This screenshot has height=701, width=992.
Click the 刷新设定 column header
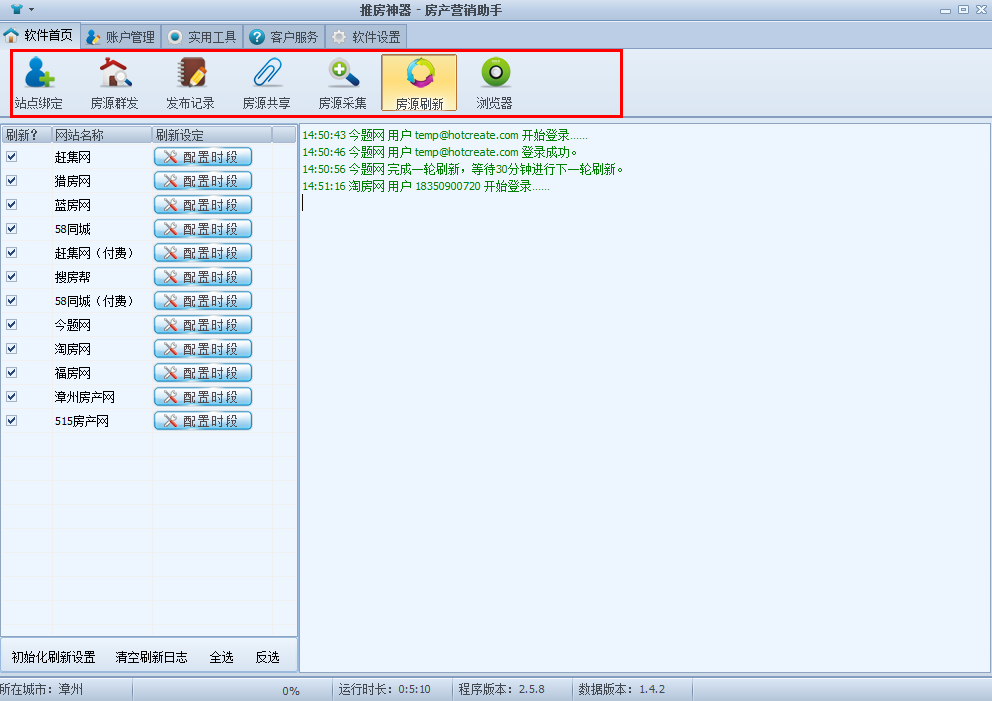(x=212, y=135)
